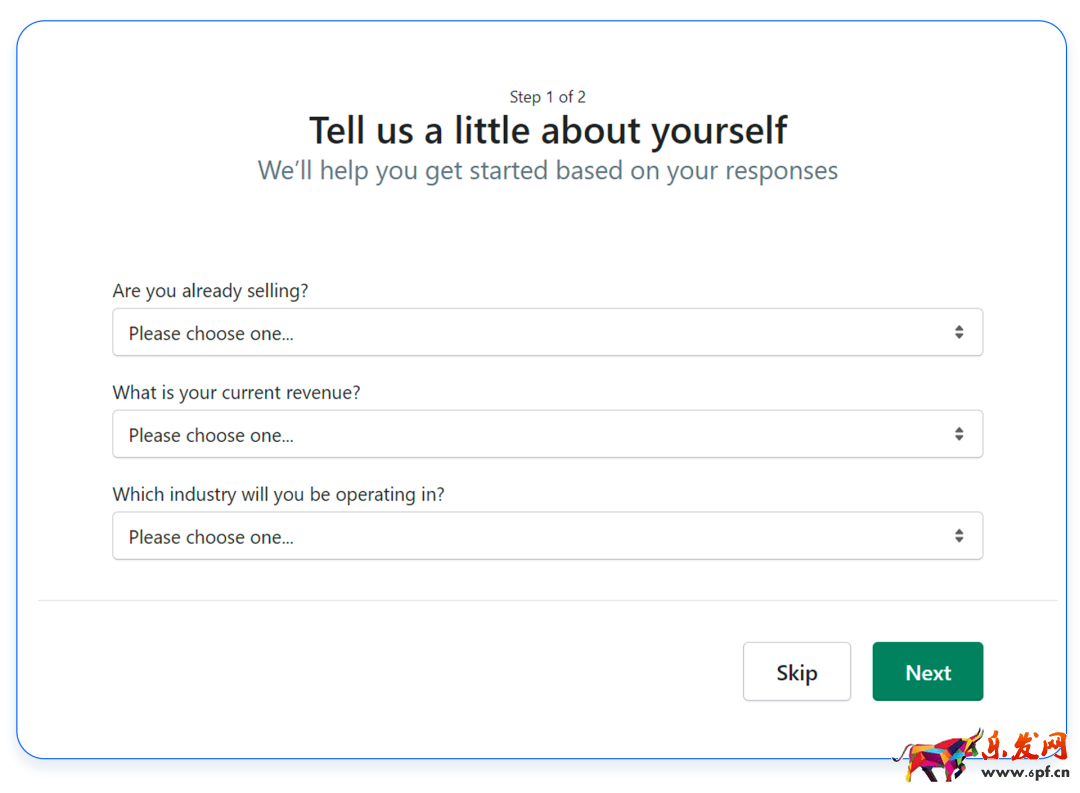Click the "Are you already selling?" label

point(211,291)
